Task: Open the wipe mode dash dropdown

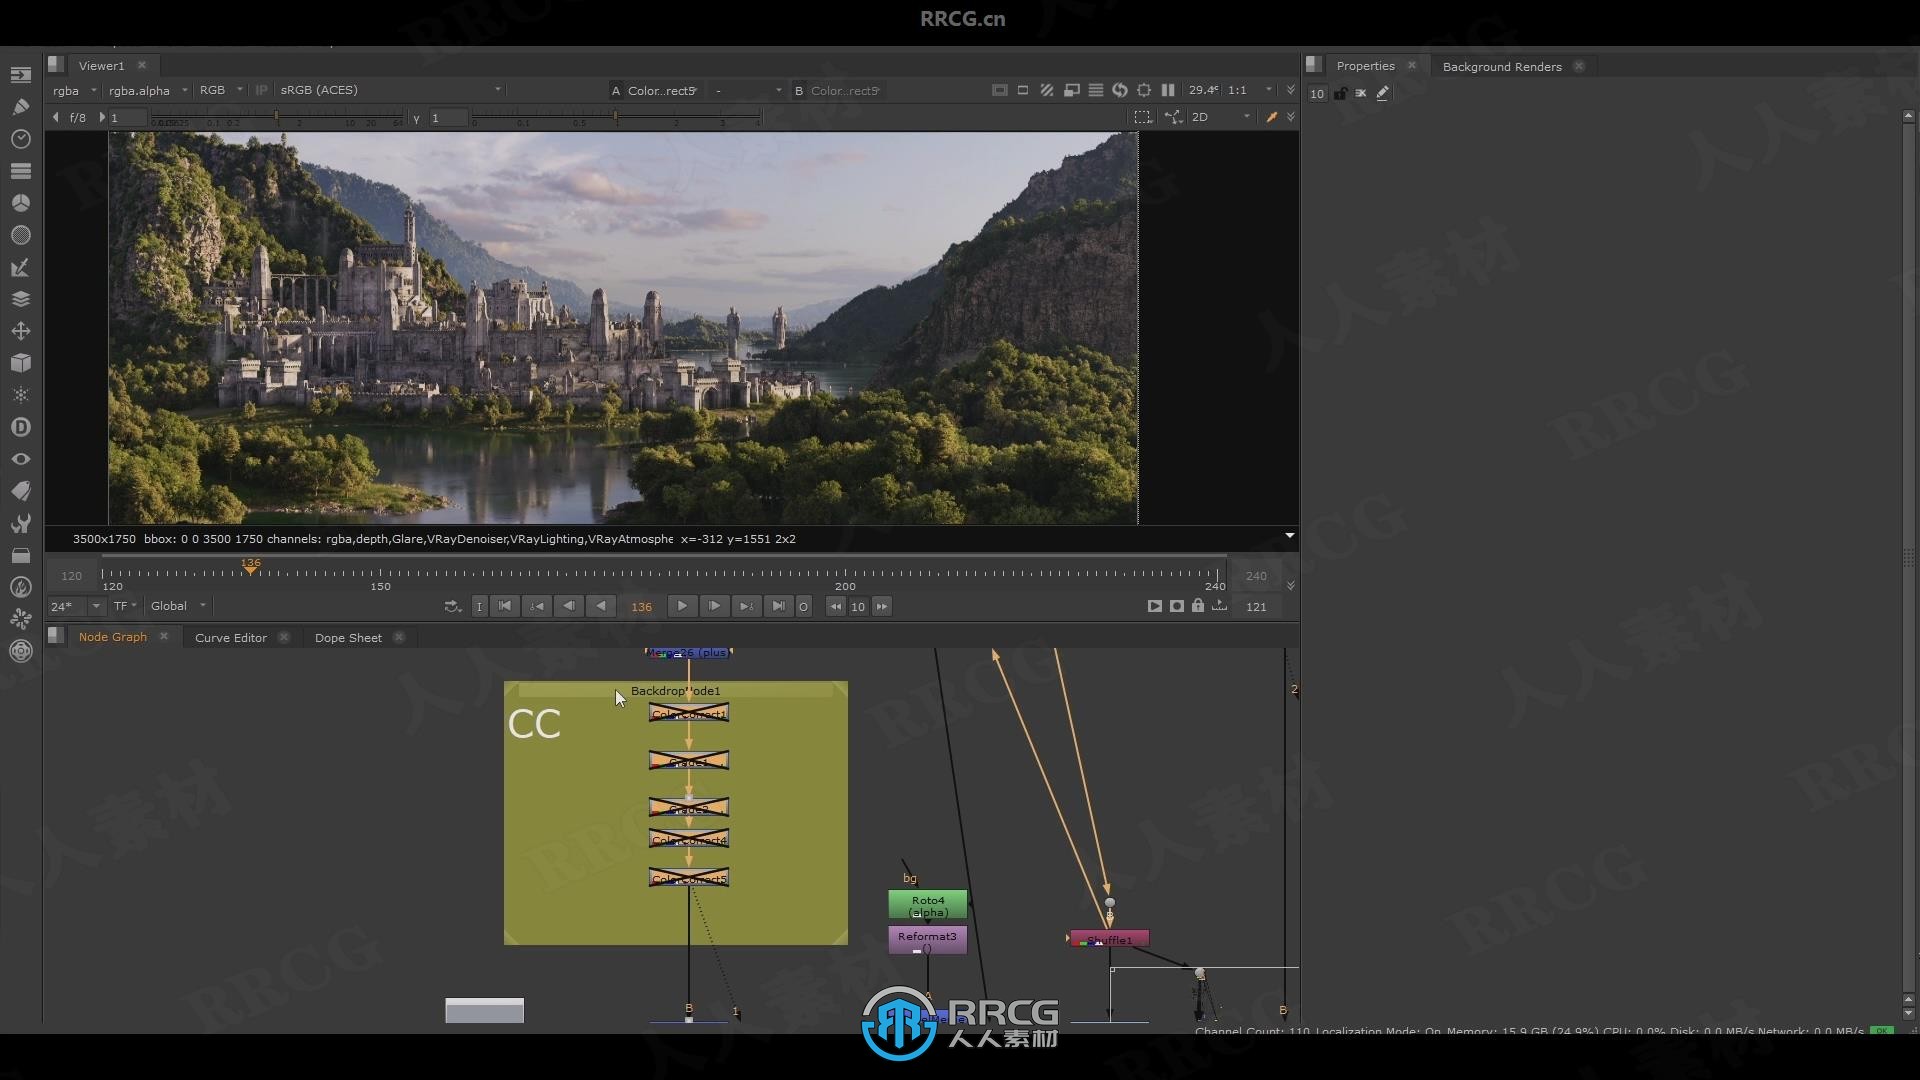Action: (x=747, y=90)
